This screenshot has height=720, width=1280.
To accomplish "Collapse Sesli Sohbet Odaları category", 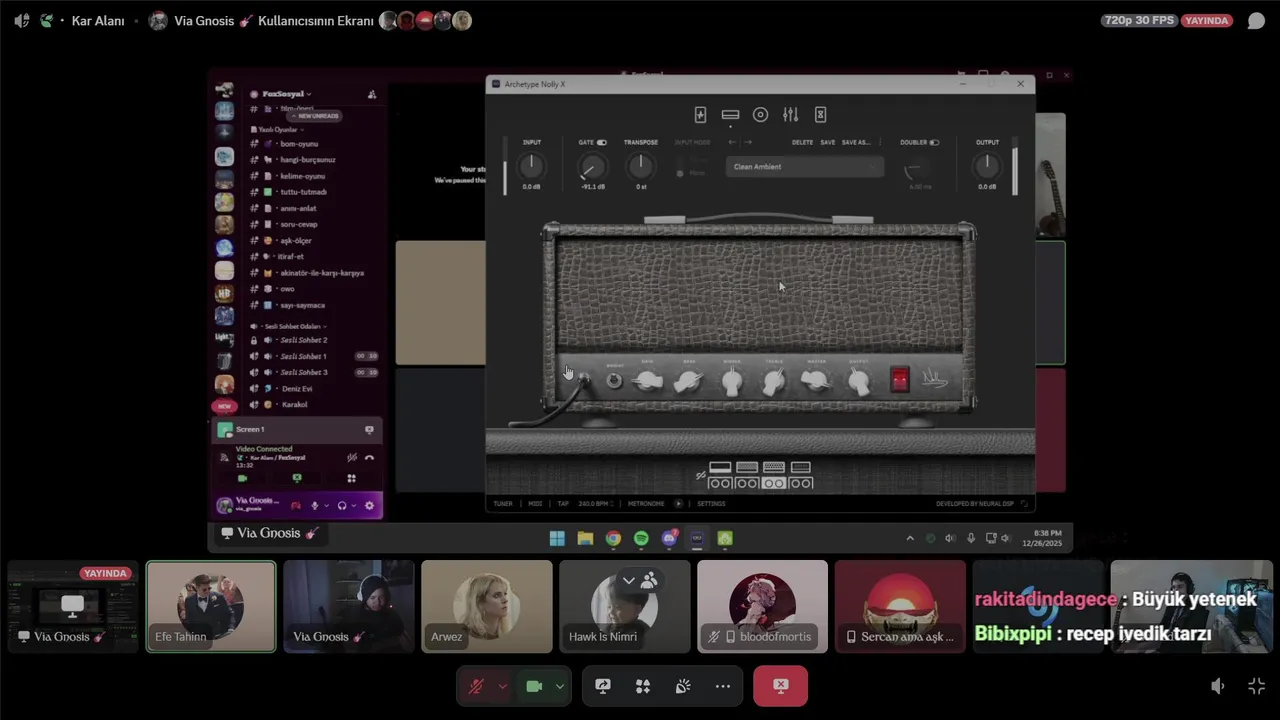I will coord(290,326).
